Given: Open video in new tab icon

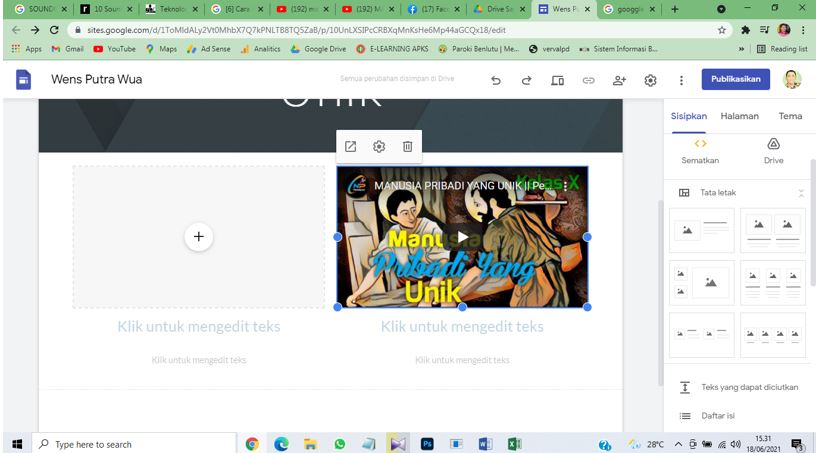Looking at the screenshot, I should click(x=351, y=147).
